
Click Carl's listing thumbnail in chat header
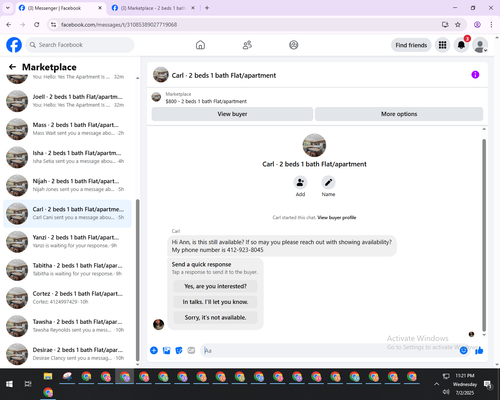(161, 75)
